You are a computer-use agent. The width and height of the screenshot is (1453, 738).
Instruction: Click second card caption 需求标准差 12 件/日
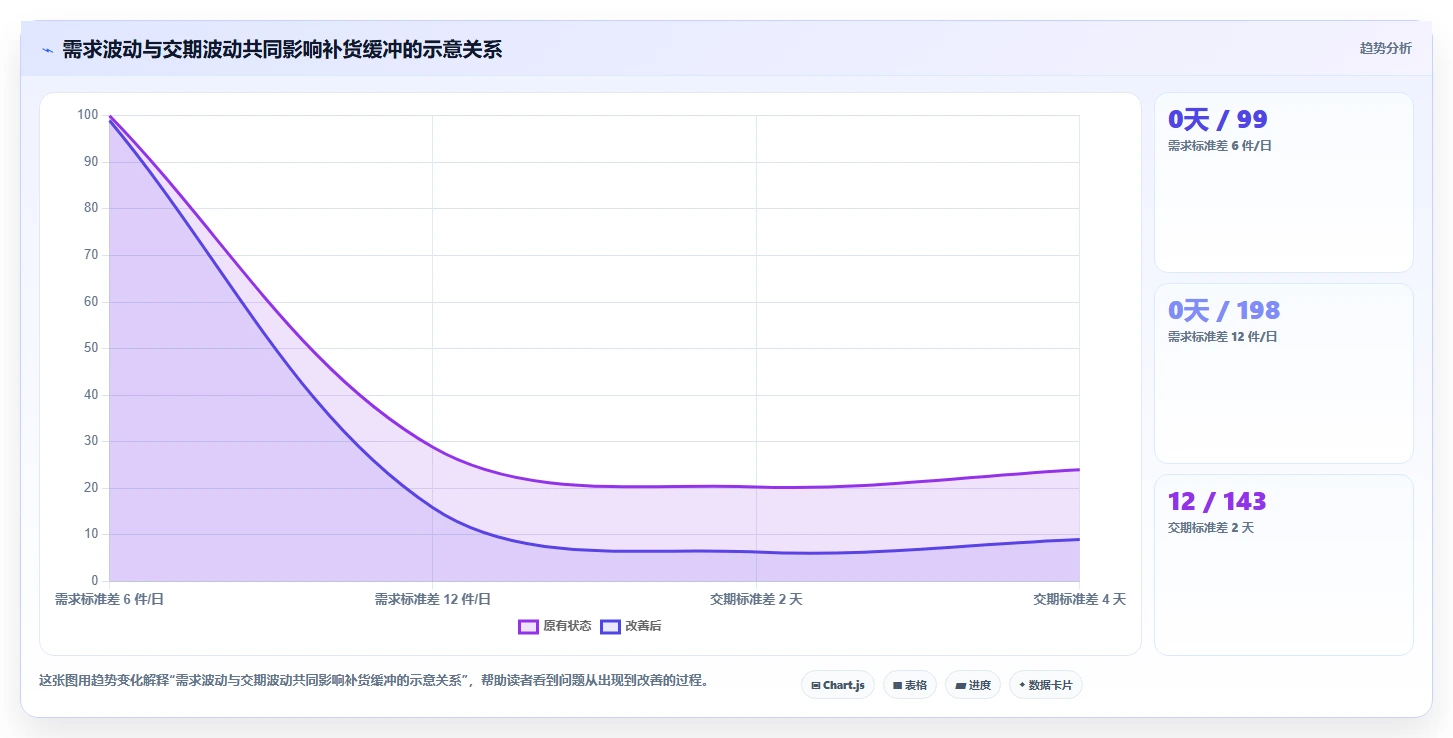1223,336
